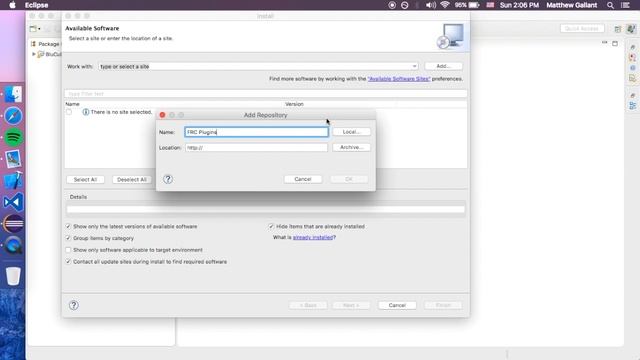This screenshot has width=640, height=360.
Task: Maximize the Eclipse editor area
Action: tap(615, 43)
